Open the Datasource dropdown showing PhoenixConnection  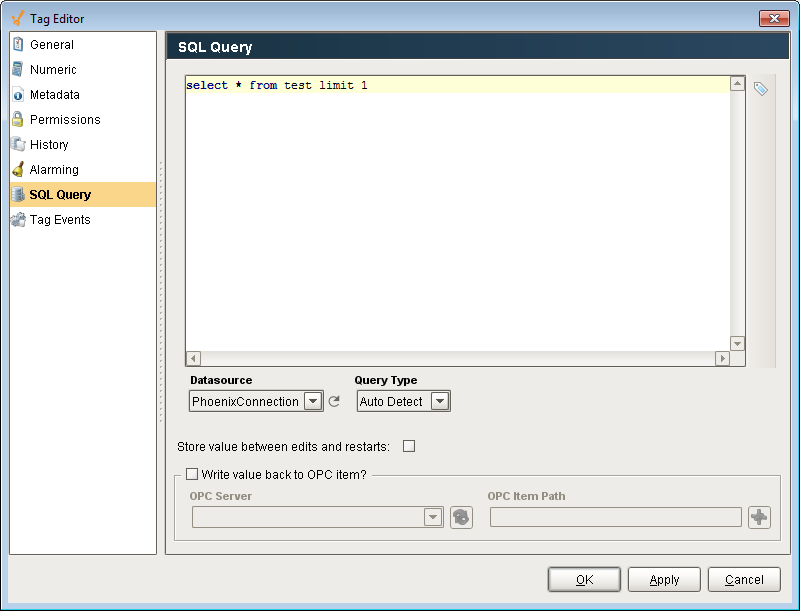point(311,400)
